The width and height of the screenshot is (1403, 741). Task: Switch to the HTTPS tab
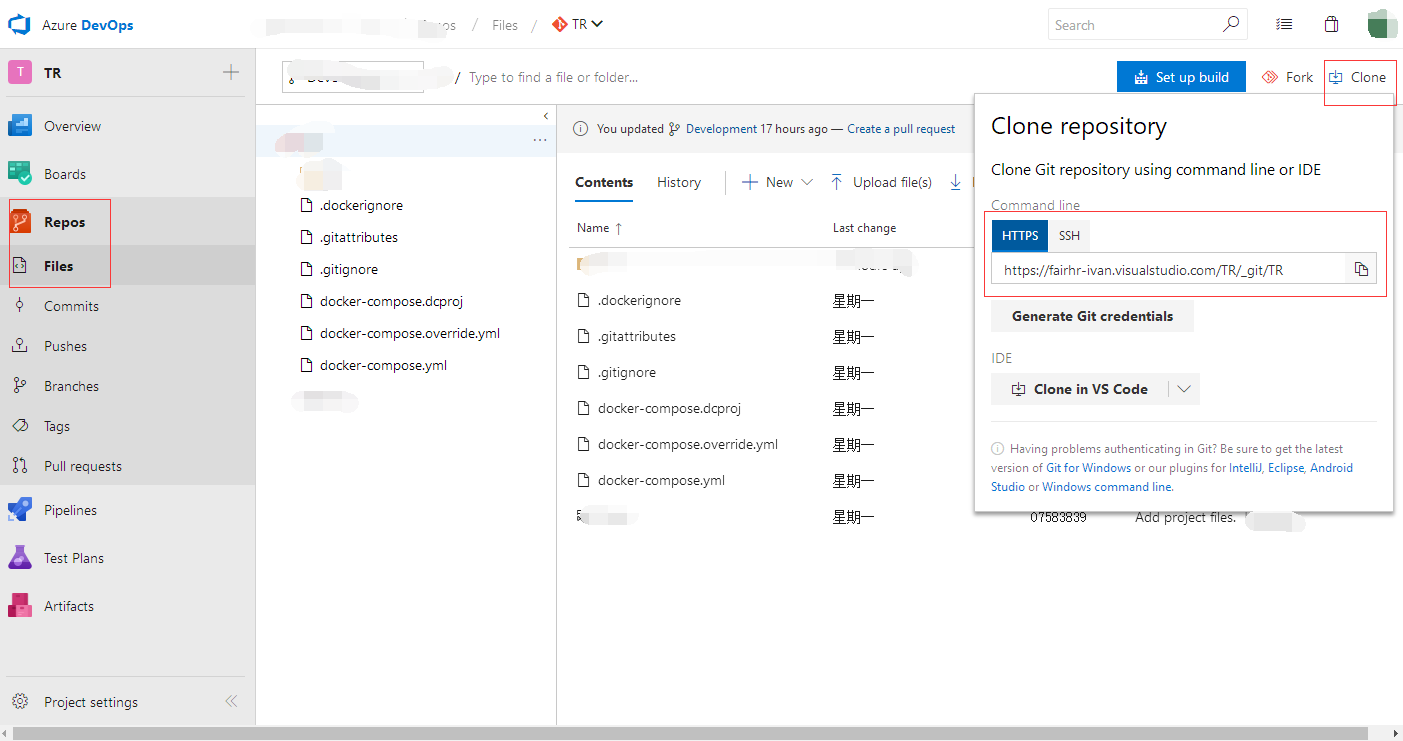point(1020,236)
